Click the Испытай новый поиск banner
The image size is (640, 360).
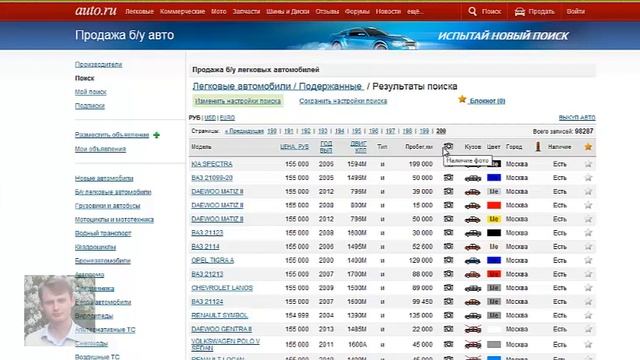[x=503, y=36]
